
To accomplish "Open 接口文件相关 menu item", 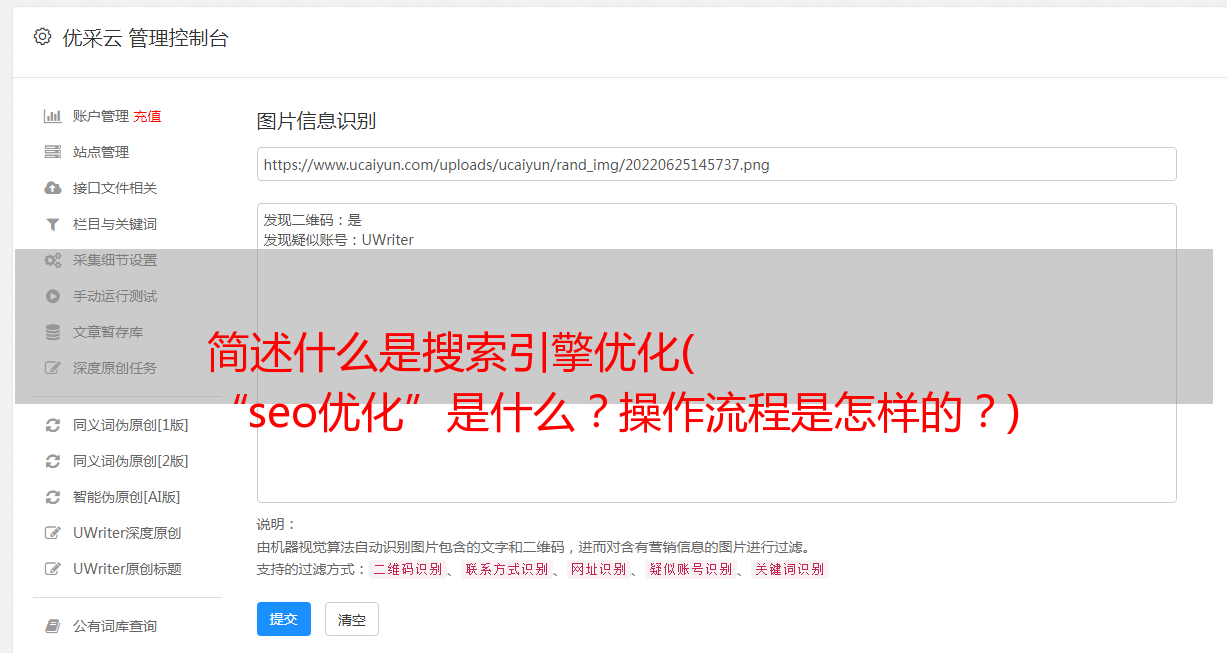I will point(115,188).
